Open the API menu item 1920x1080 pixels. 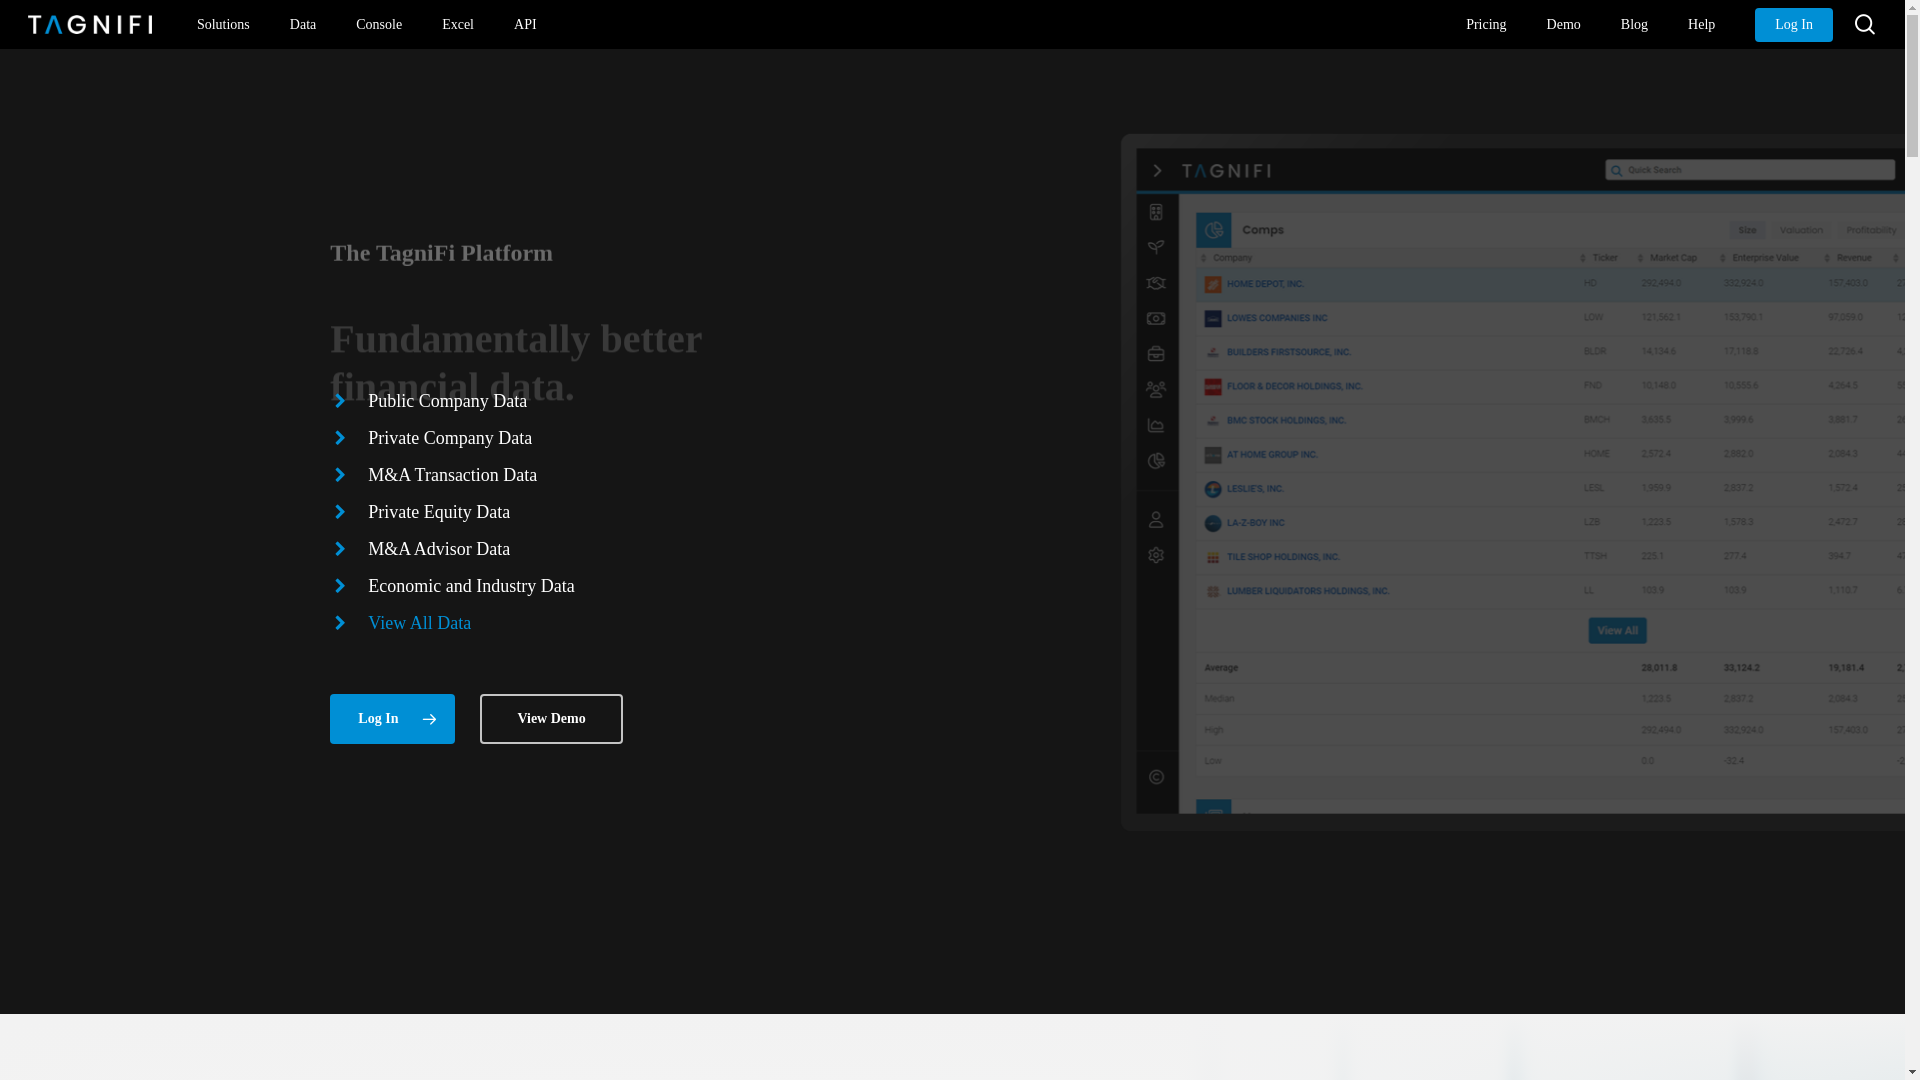point(525,24)
